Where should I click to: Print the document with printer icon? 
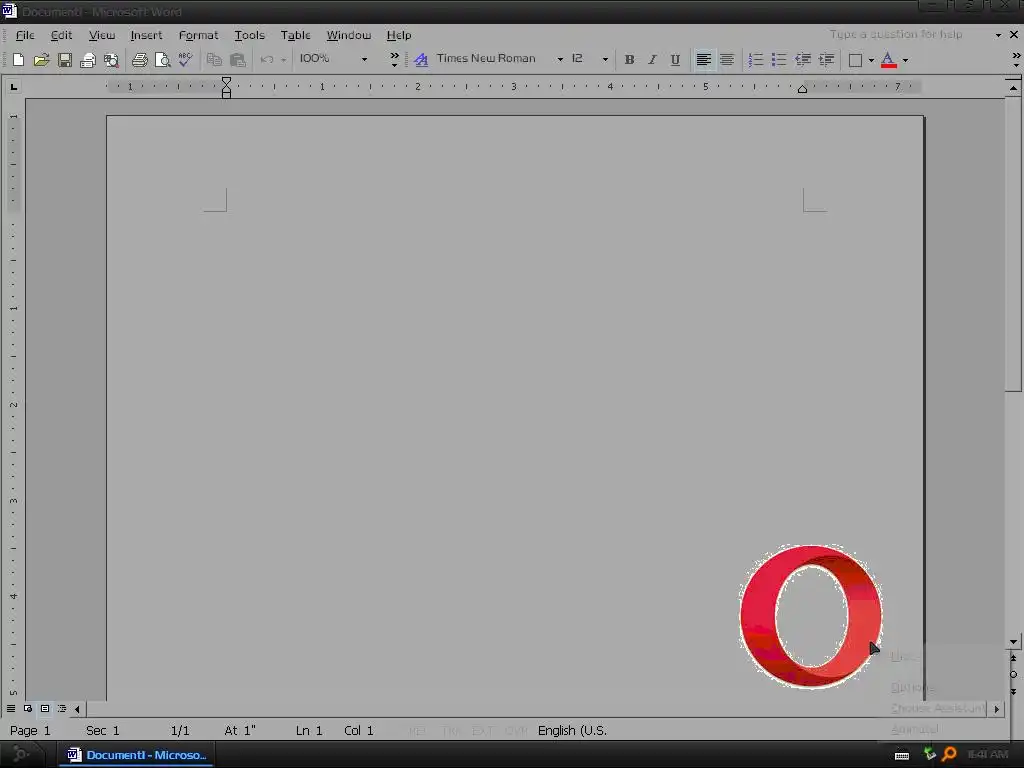pos(140,59)
